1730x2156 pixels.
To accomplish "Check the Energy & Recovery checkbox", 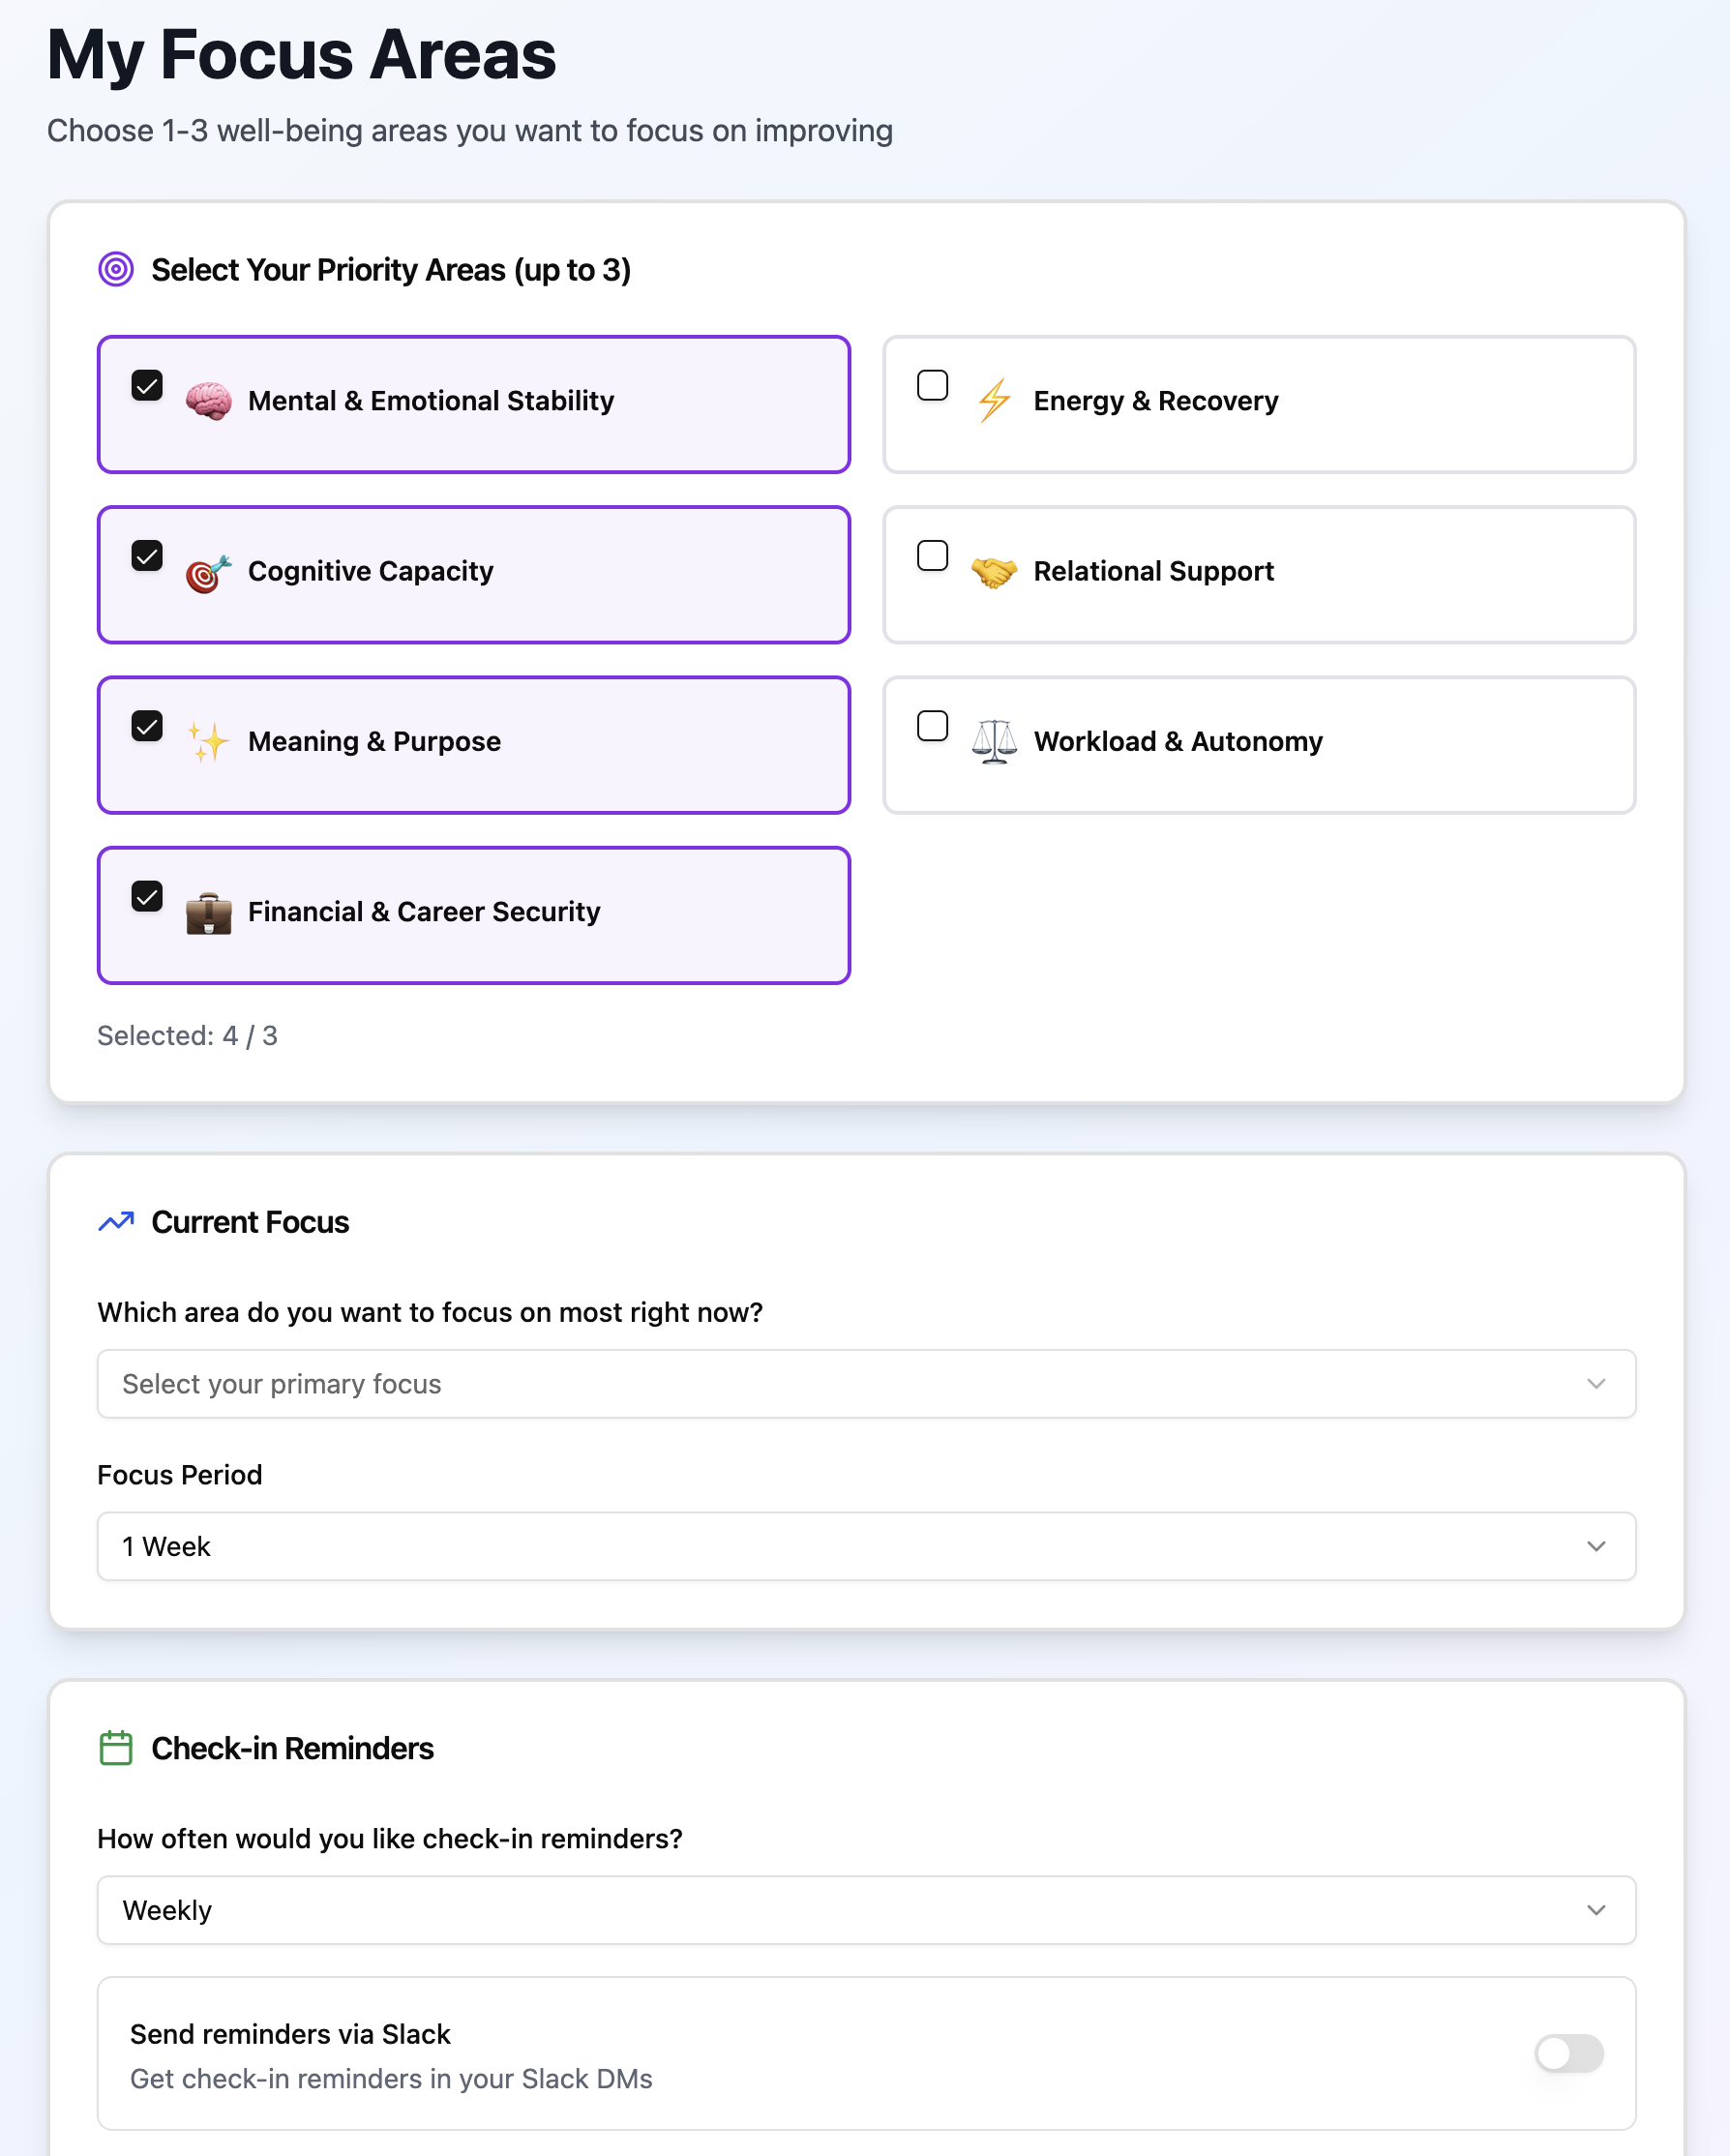I will (x=932, y=386).
